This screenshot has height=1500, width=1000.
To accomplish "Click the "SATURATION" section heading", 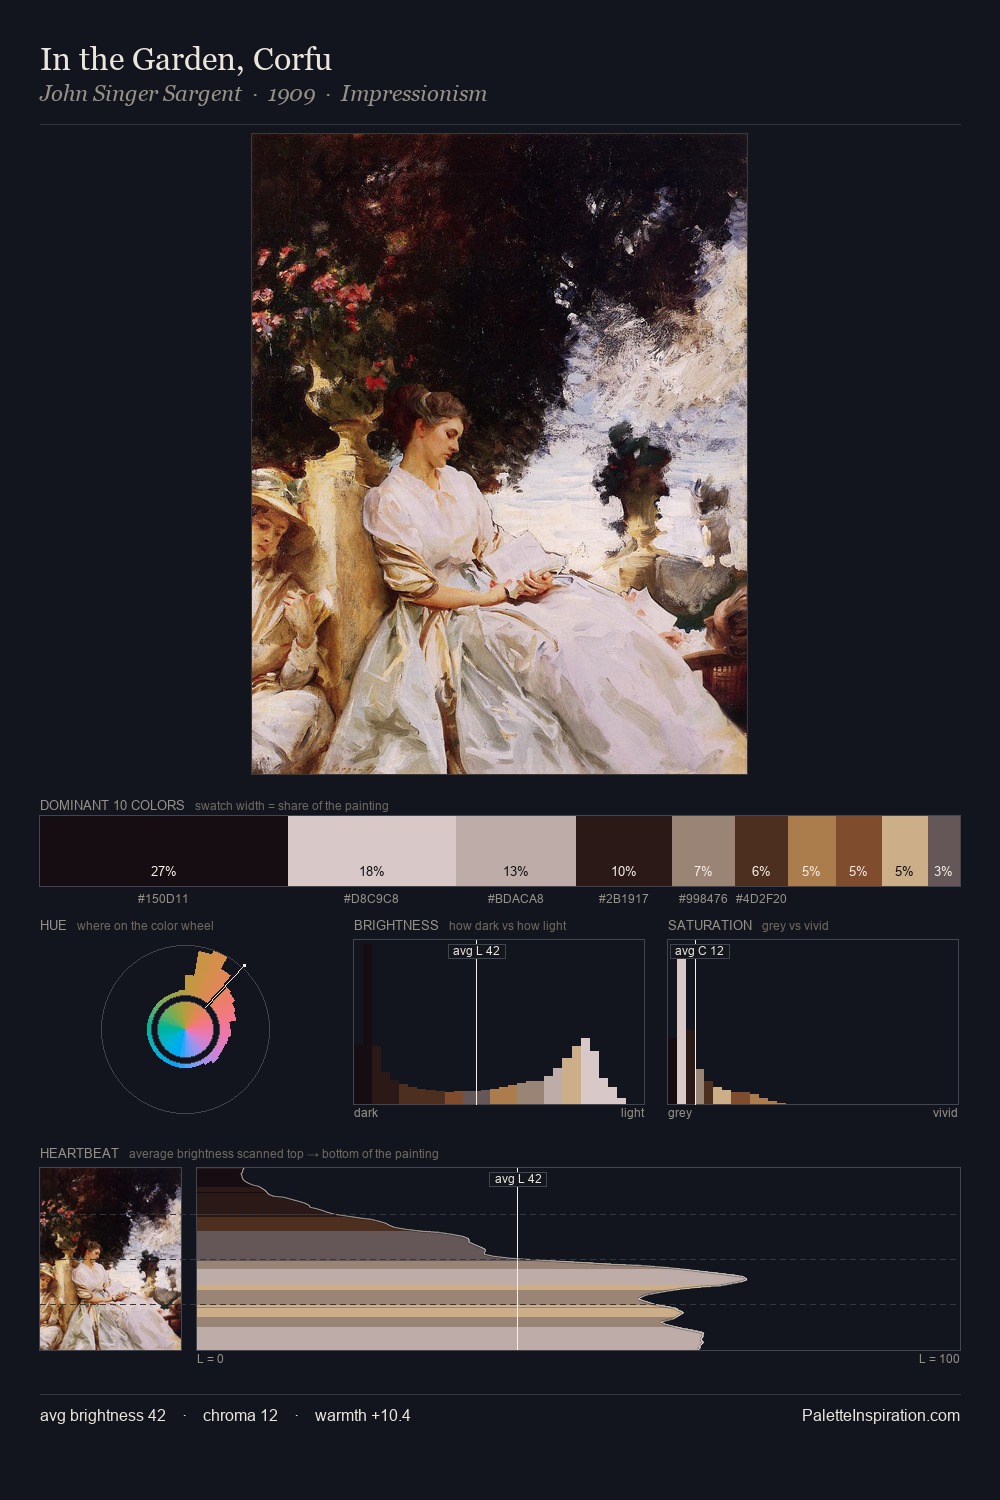I will (x=710, y=925).
